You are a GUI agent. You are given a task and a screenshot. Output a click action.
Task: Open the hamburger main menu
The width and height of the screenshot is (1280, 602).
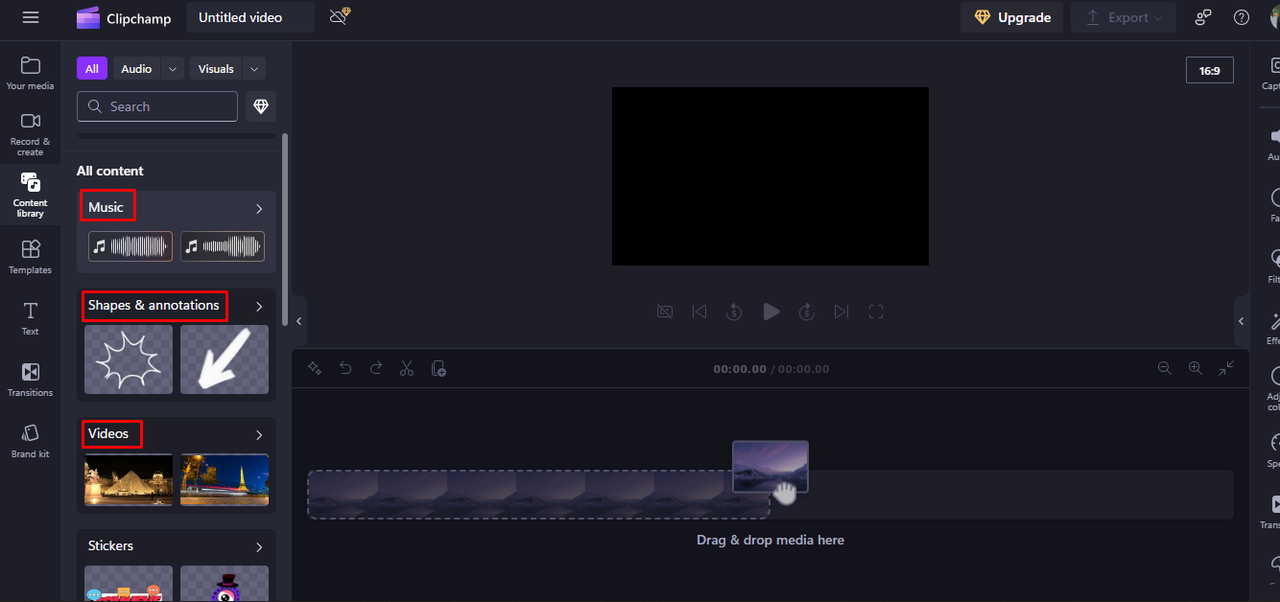point(30,17)
